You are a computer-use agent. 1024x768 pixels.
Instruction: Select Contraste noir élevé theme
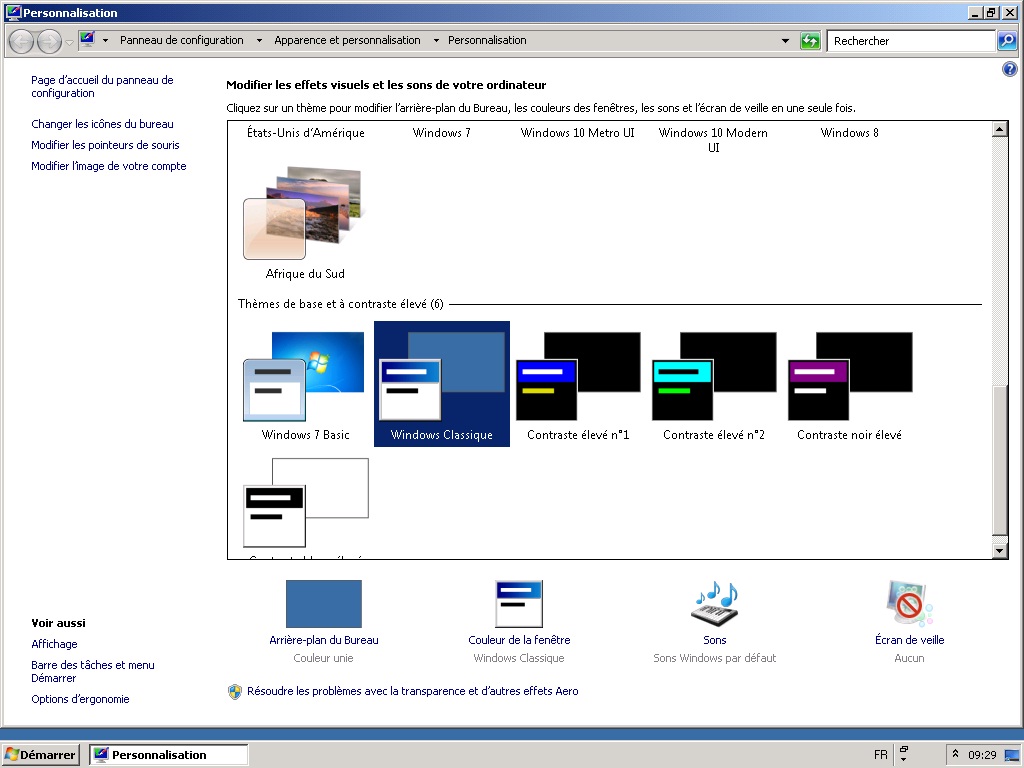click(850, 384)
